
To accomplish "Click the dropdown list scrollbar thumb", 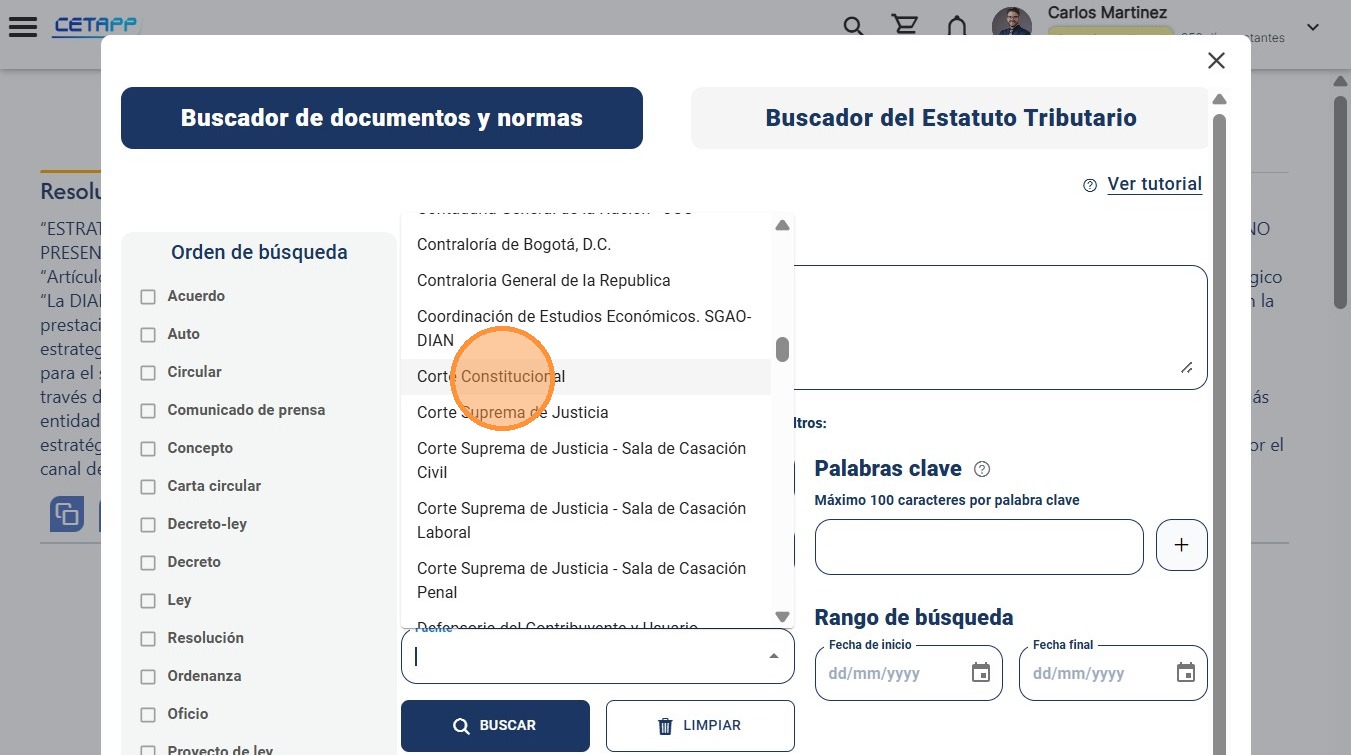I will [x=782, y=349].
